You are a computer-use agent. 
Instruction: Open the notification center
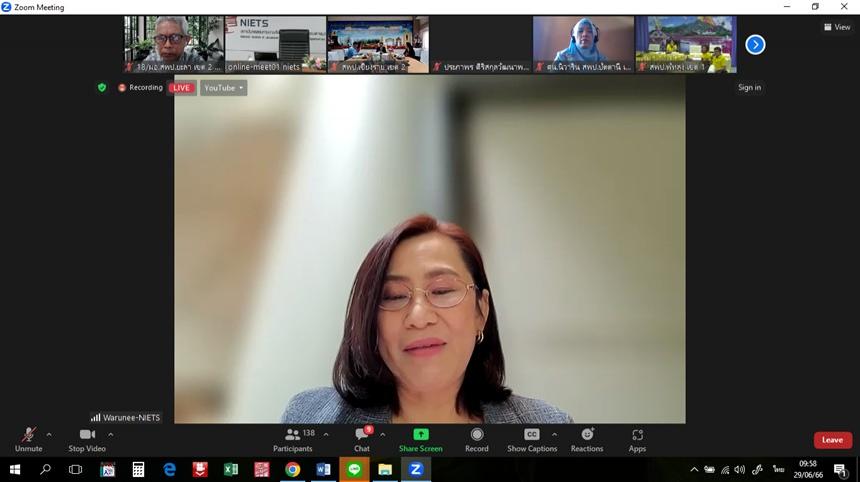point(841,470)
